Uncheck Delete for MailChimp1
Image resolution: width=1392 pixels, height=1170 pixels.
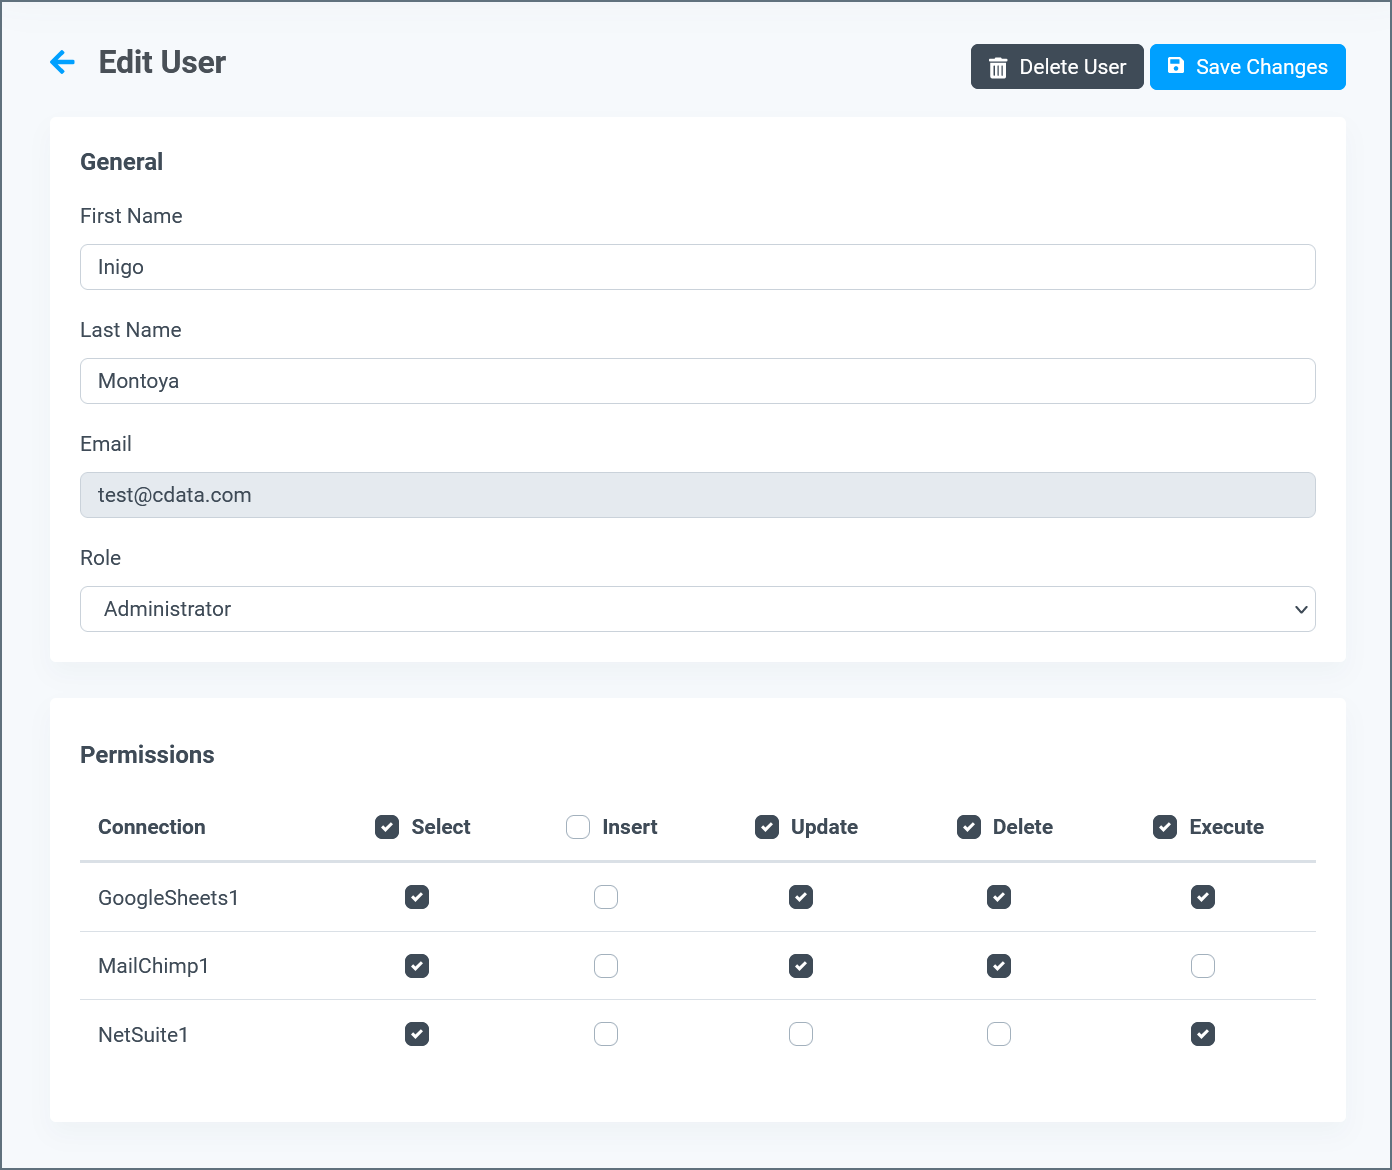[x=999, y=966]
